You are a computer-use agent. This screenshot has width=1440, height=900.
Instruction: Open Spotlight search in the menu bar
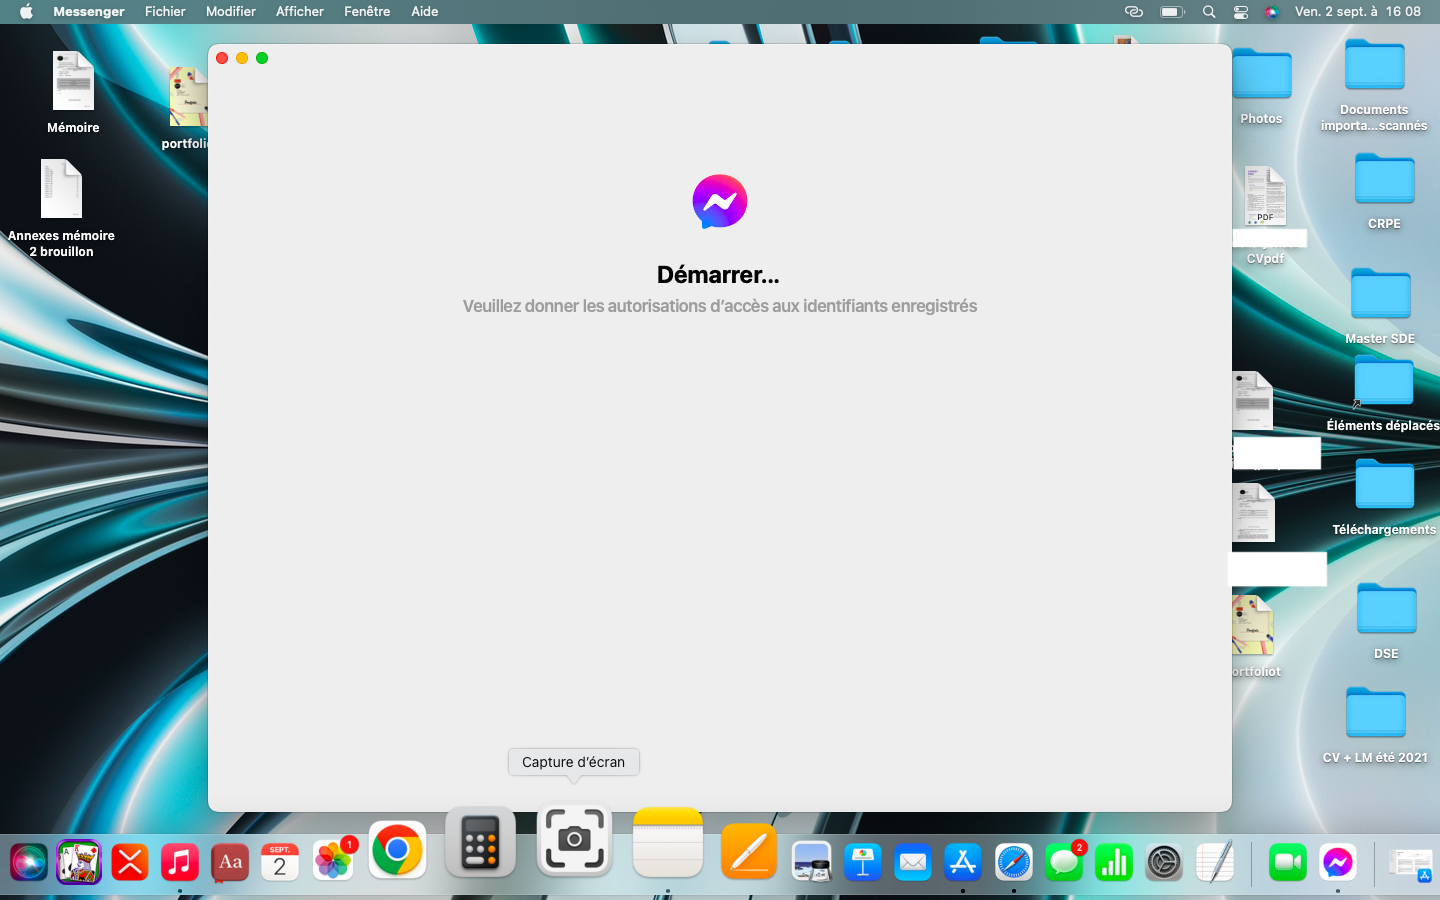point(1209,12)
